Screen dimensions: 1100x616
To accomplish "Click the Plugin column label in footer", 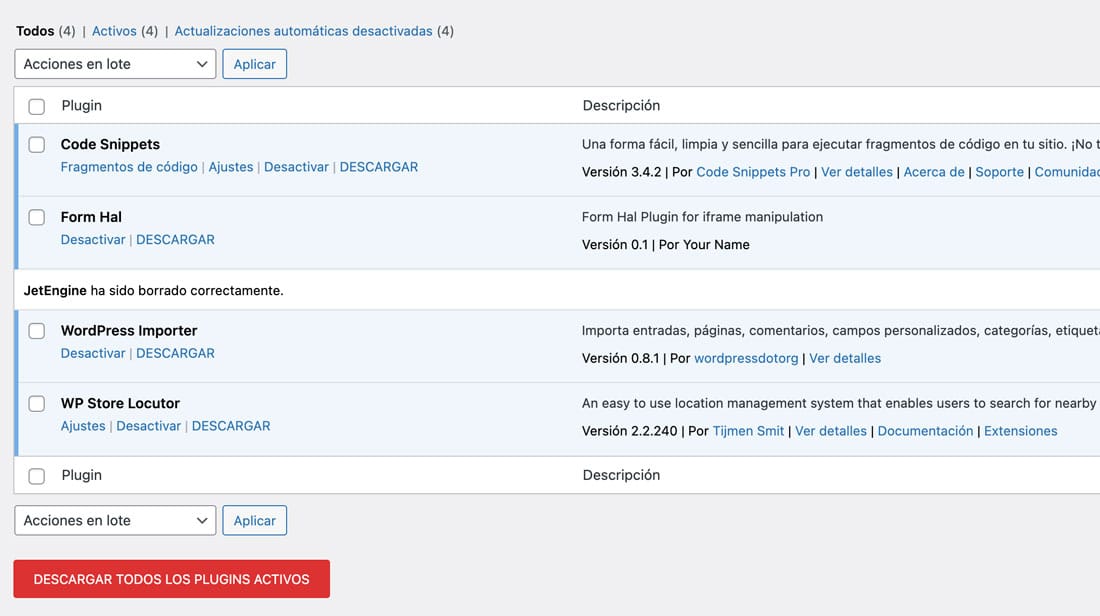I will tap(81, 475).
